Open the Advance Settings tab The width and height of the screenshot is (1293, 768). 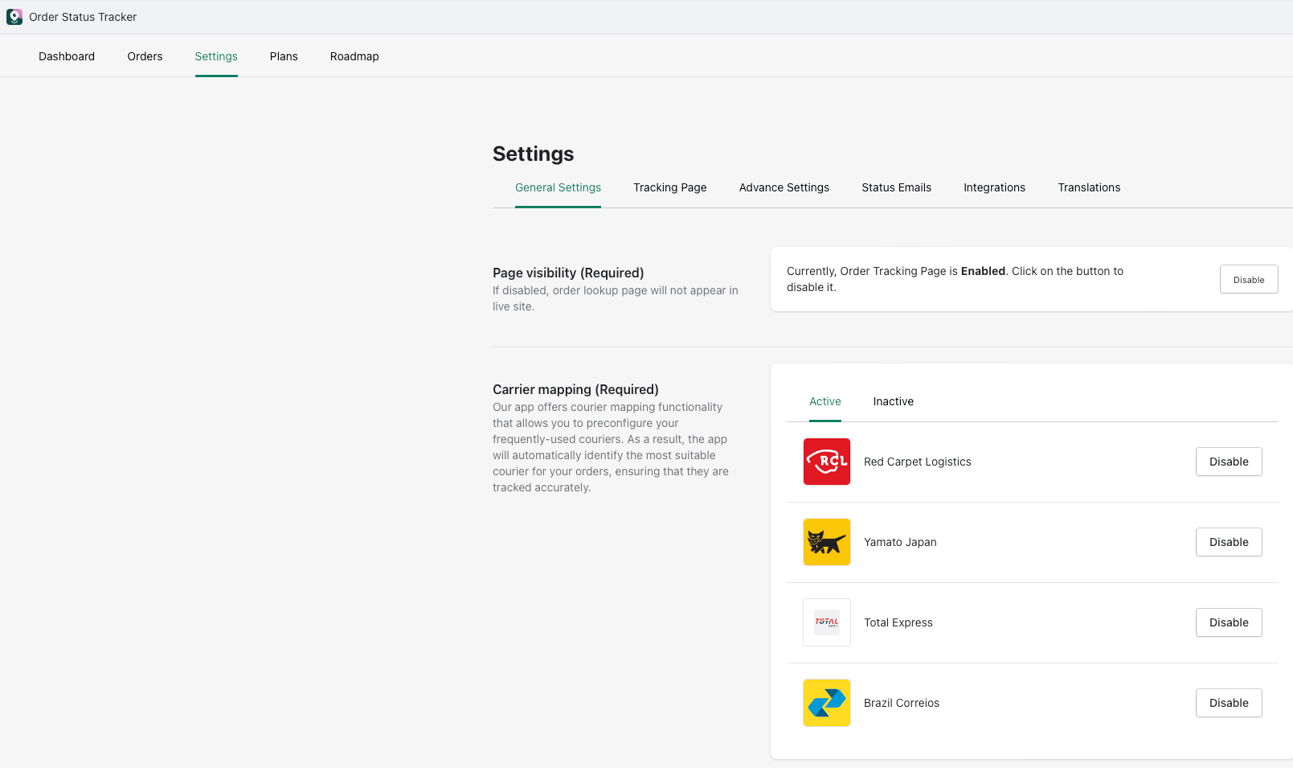coord(784,187)
